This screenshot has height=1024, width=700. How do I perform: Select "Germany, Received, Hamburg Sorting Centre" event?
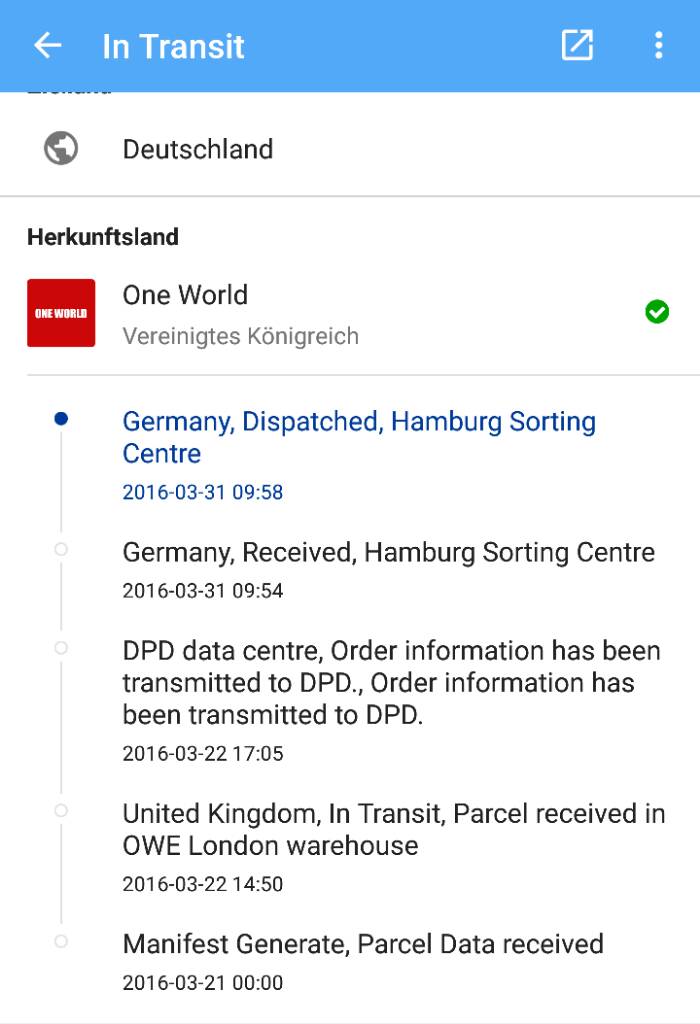click(388, 552)
